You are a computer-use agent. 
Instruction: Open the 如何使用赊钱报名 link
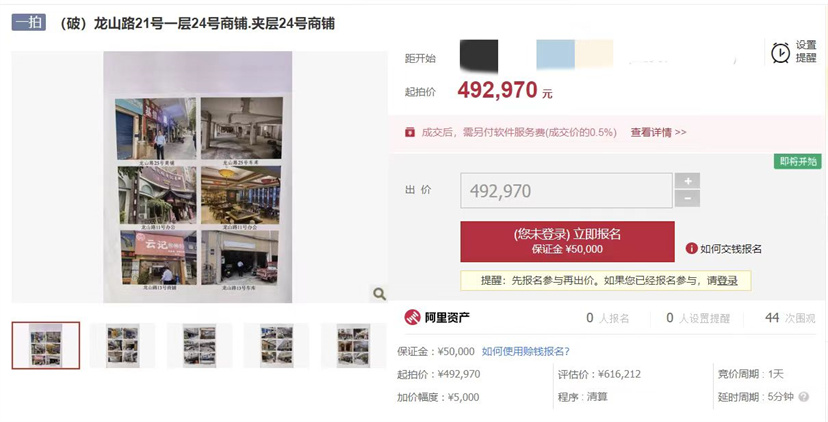[526, 351]
